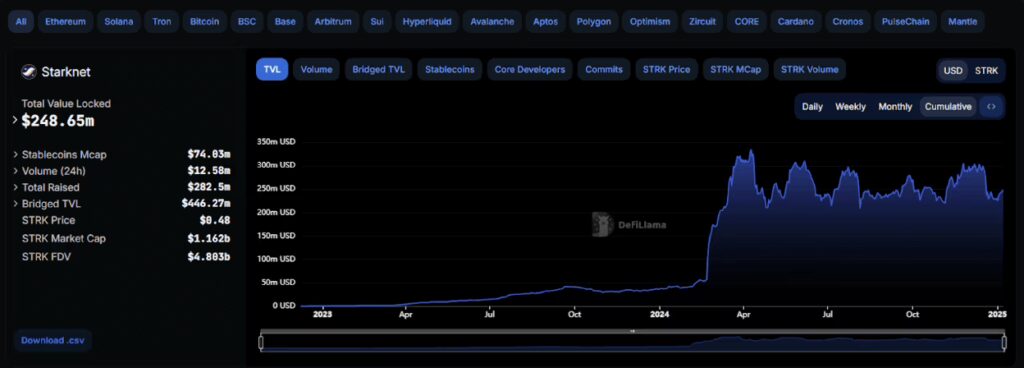Open the Hyperliquid chain page

click(x=426, y=22)
